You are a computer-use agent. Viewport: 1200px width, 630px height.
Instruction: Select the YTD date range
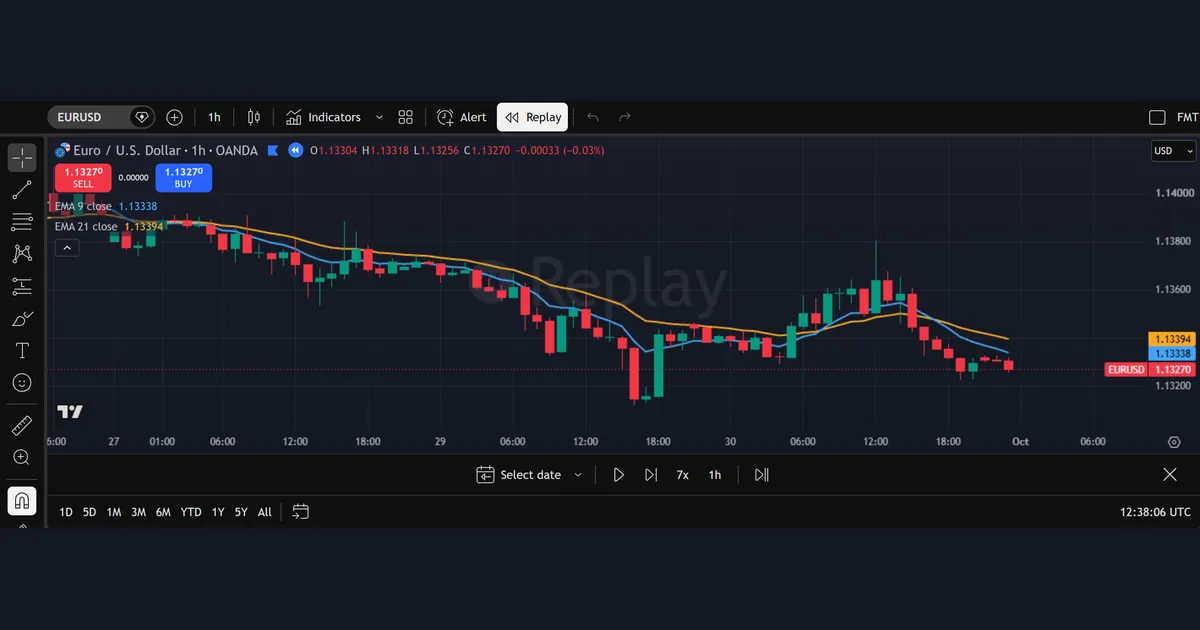coord(191,512)
